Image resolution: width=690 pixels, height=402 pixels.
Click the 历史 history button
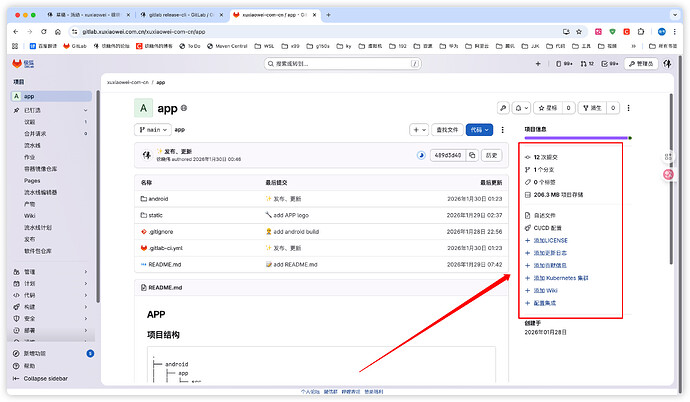click(491, 155)
